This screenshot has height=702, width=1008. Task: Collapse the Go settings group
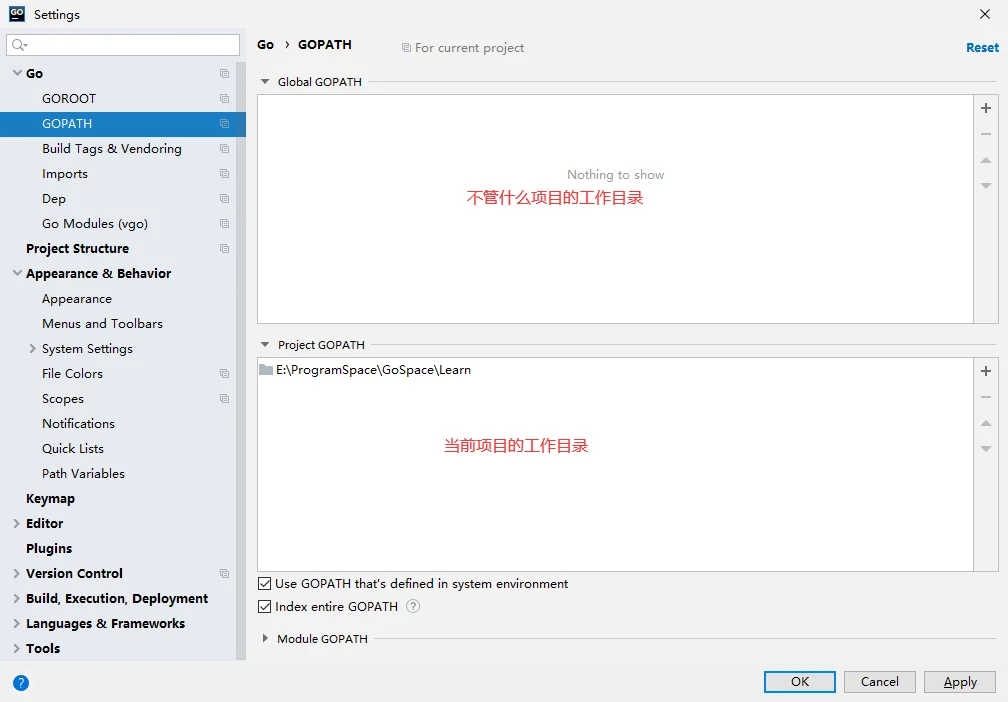17,73
